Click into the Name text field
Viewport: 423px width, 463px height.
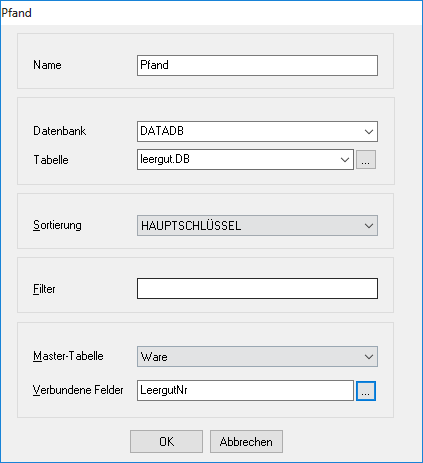(x=257, y=65)
